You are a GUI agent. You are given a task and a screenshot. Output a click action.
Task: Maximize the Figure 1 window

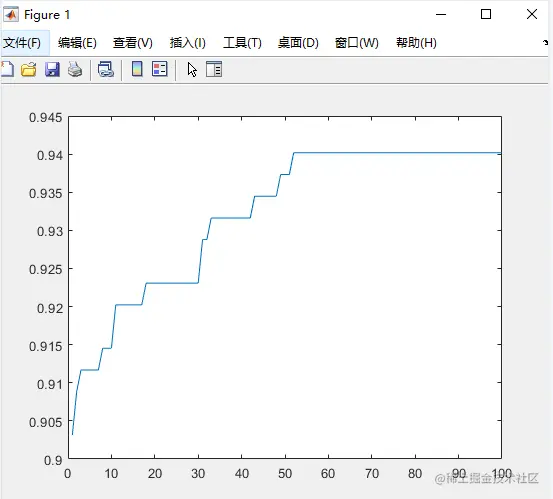(x=486, y=14)
